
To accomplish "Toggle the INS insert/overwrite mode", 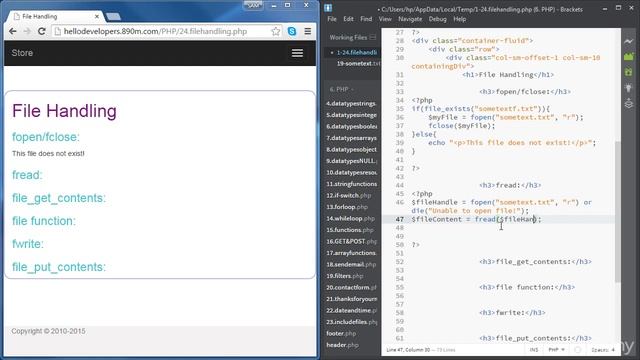I will tap(534, 350).
